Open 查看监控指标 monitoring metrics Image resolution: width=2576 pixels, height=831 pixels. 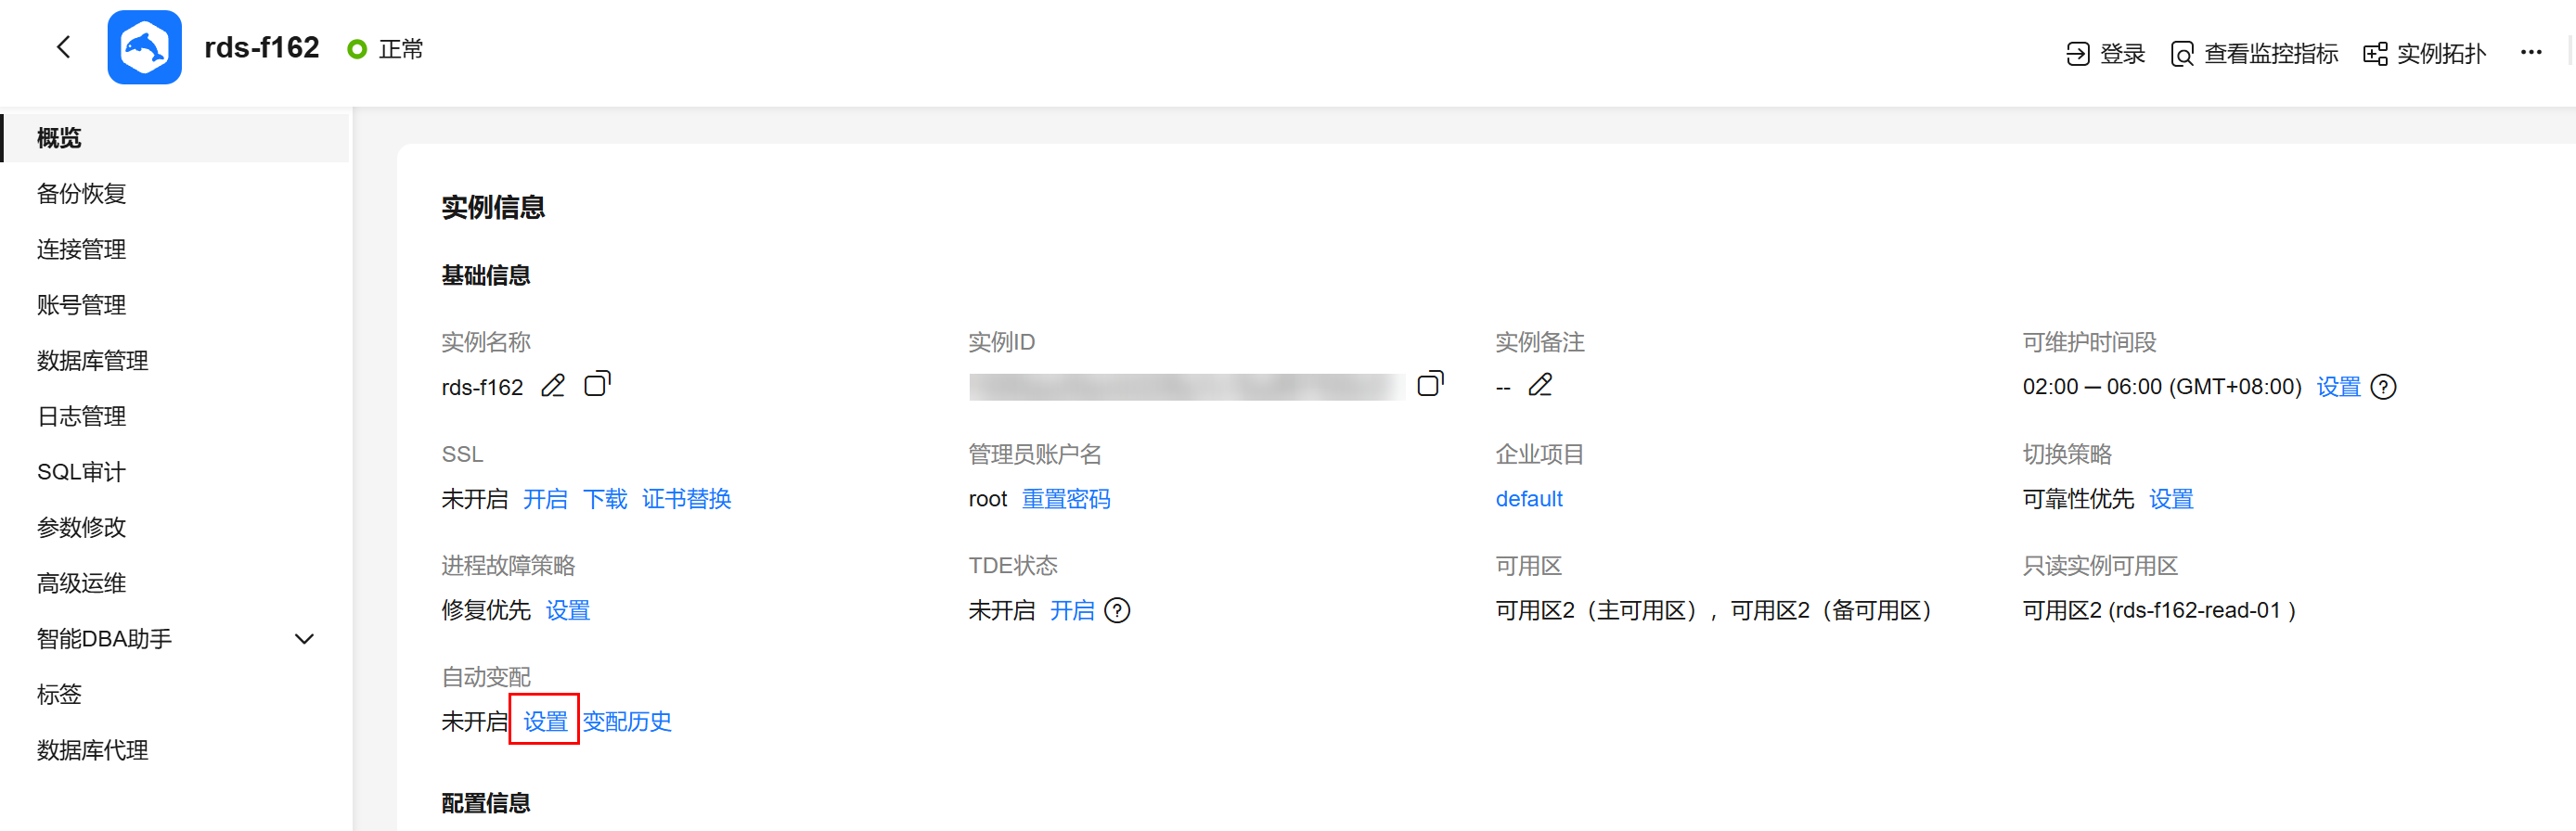[x=2255, y=53]
